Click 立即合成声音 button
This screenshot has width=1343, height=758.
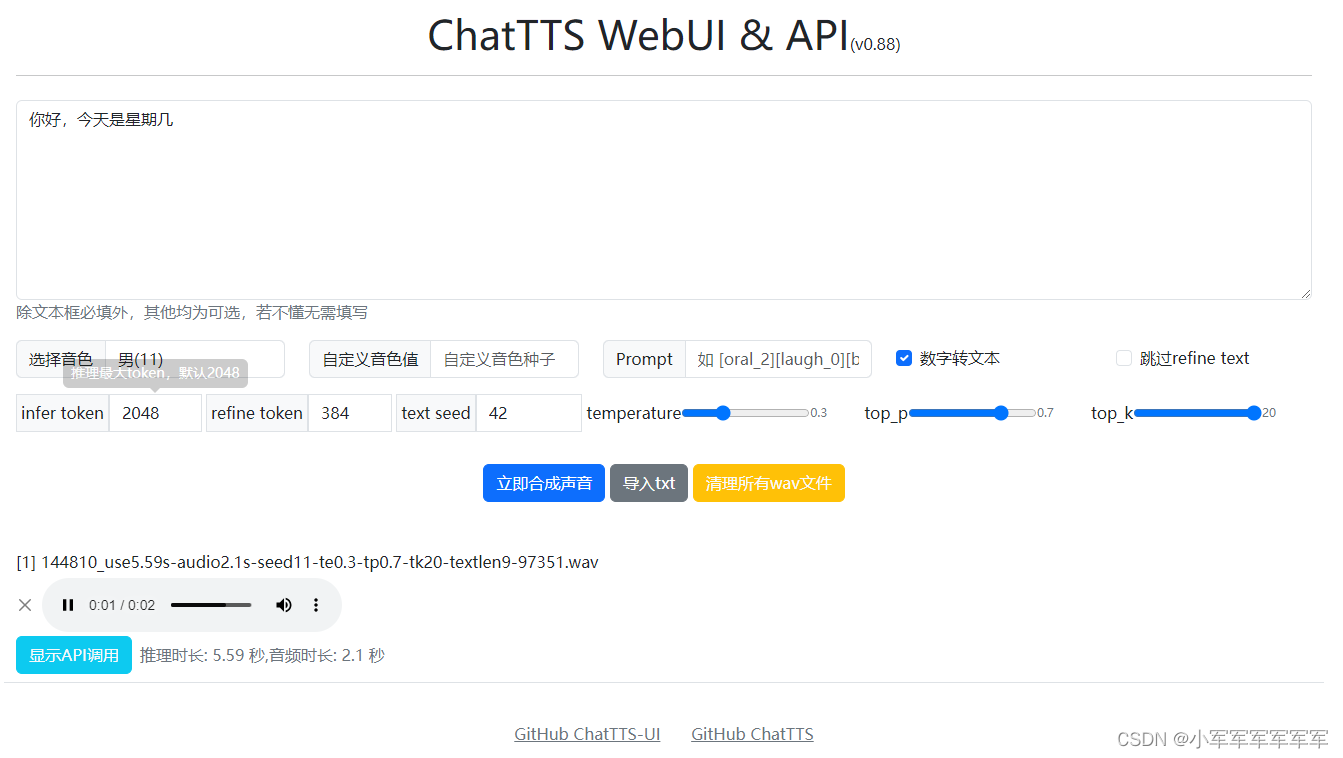tap(544, 483)
